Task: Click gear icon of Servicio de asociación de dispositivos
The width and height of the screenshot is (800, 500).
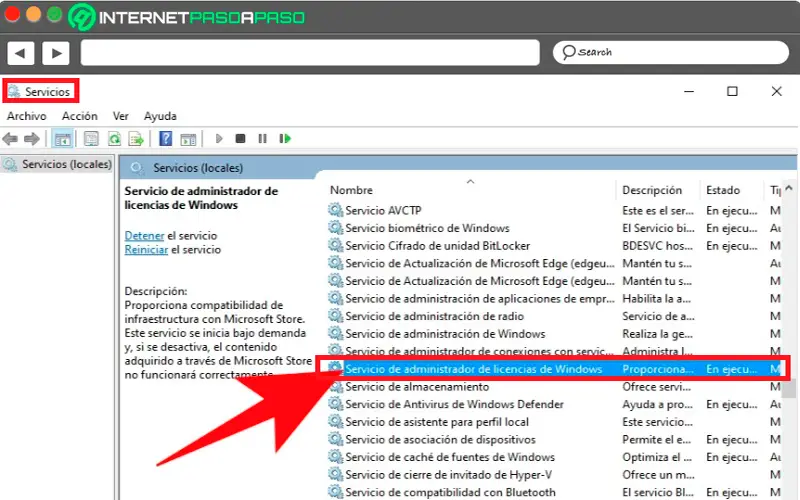Action: [335, 439]
